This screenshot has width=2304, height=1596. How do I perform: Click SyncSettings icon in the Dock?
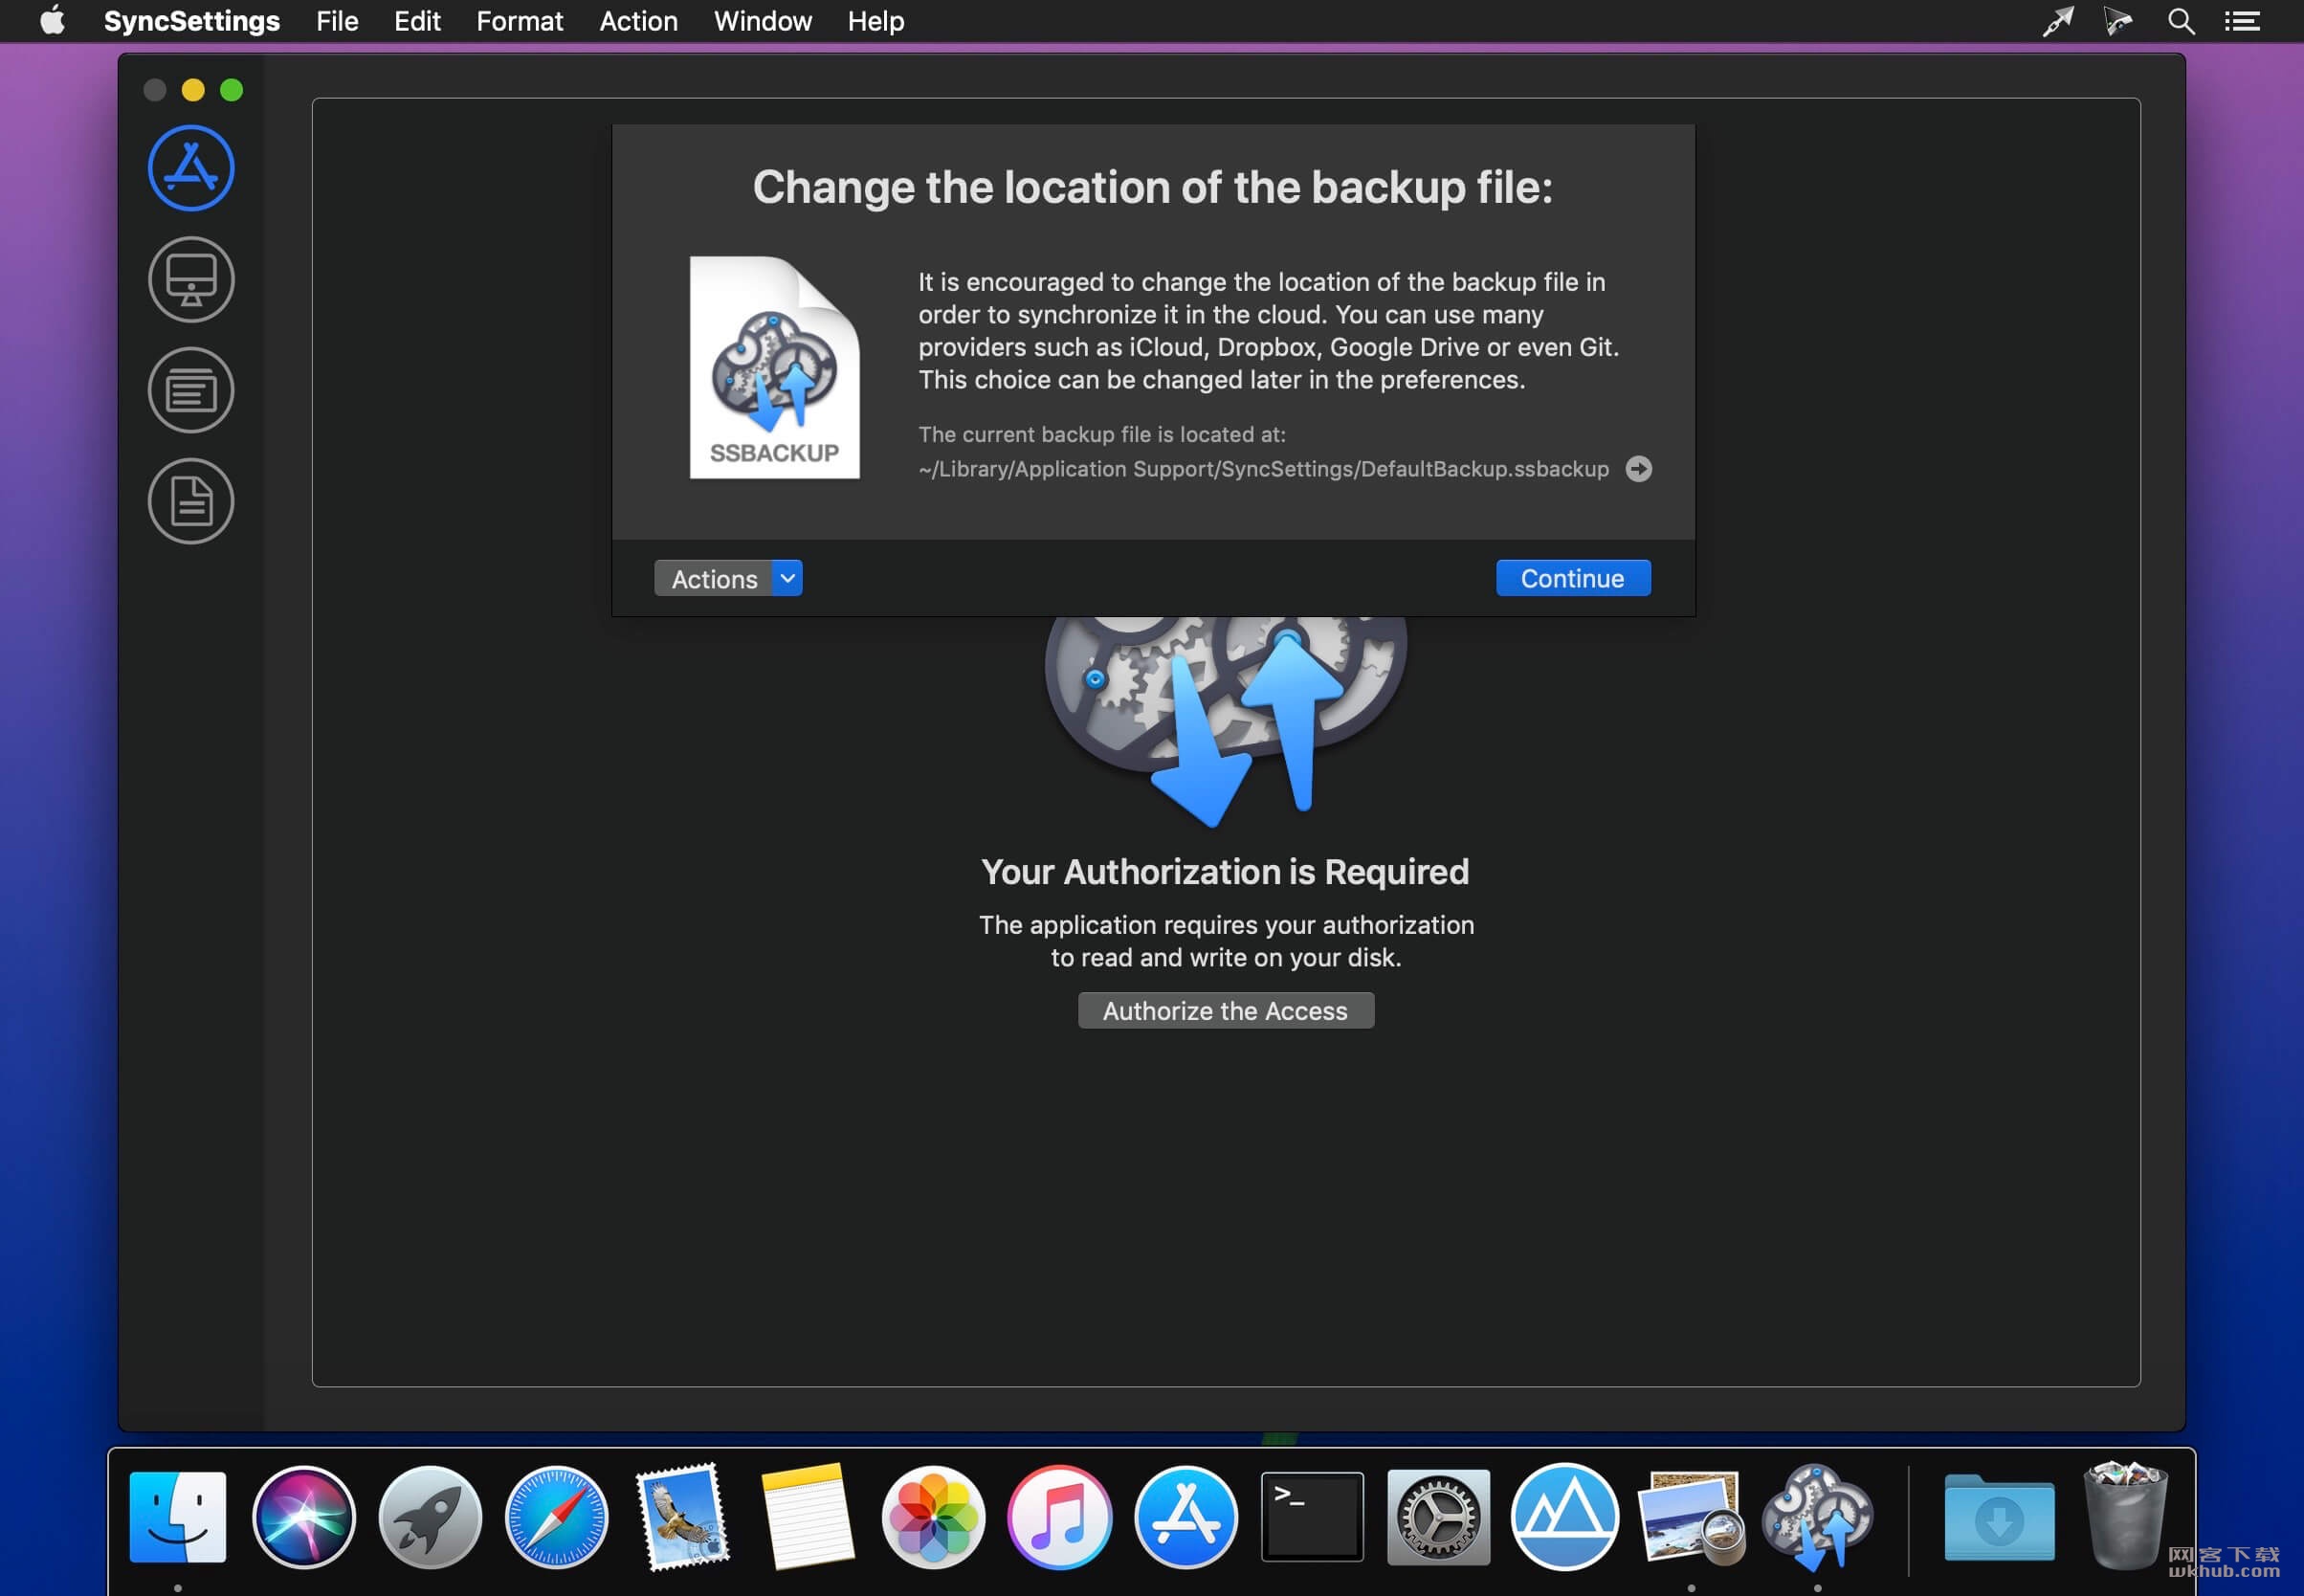1817,1517
